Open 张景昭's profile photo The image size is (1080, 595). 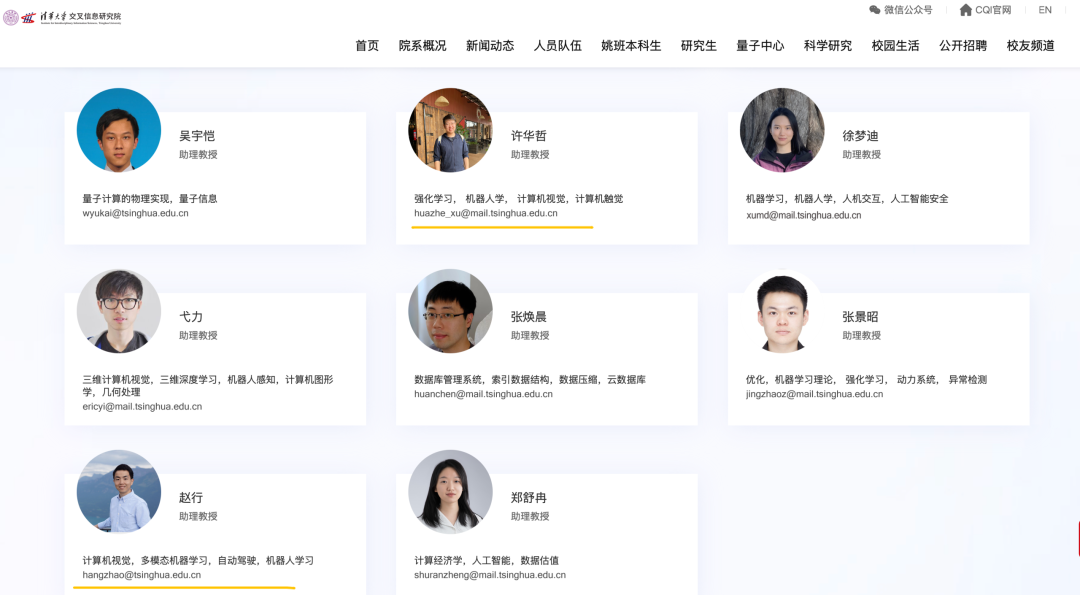pyautogui.click(x=782, y=311)
